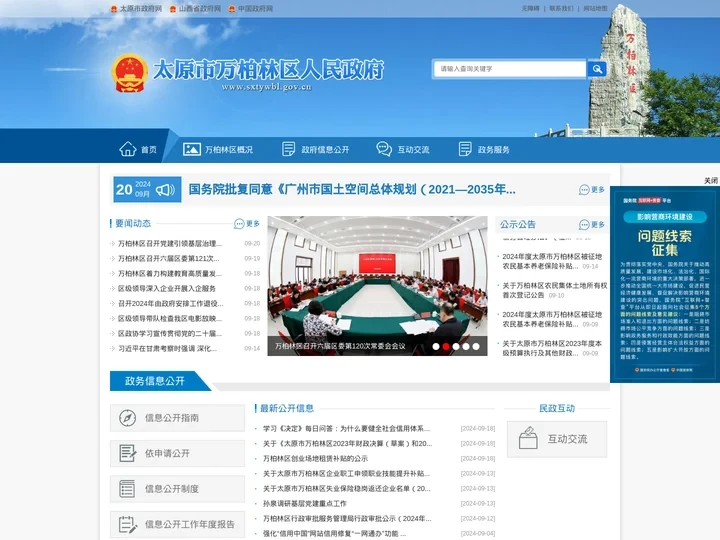Click the compass icon for 信息公开指南

(128, 418)
